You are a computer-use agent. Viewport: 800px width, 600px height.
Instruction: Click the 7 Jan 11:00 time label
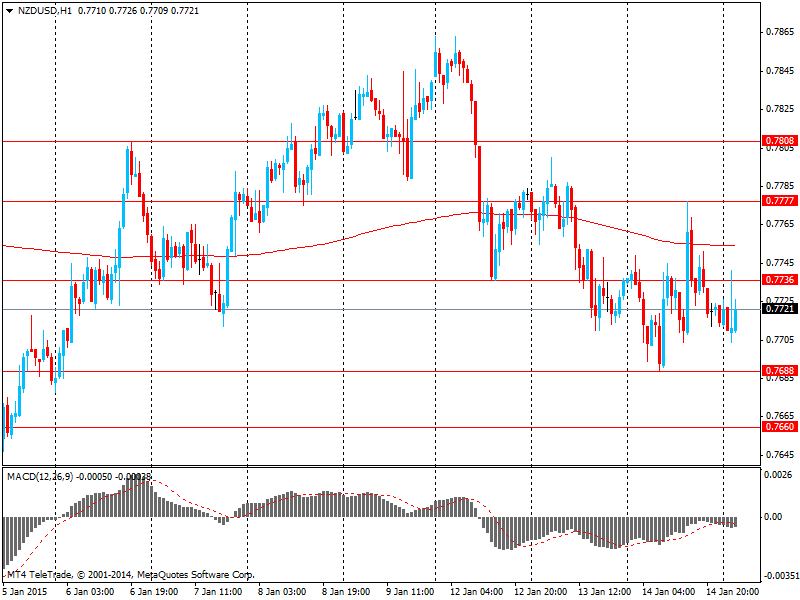219,591
